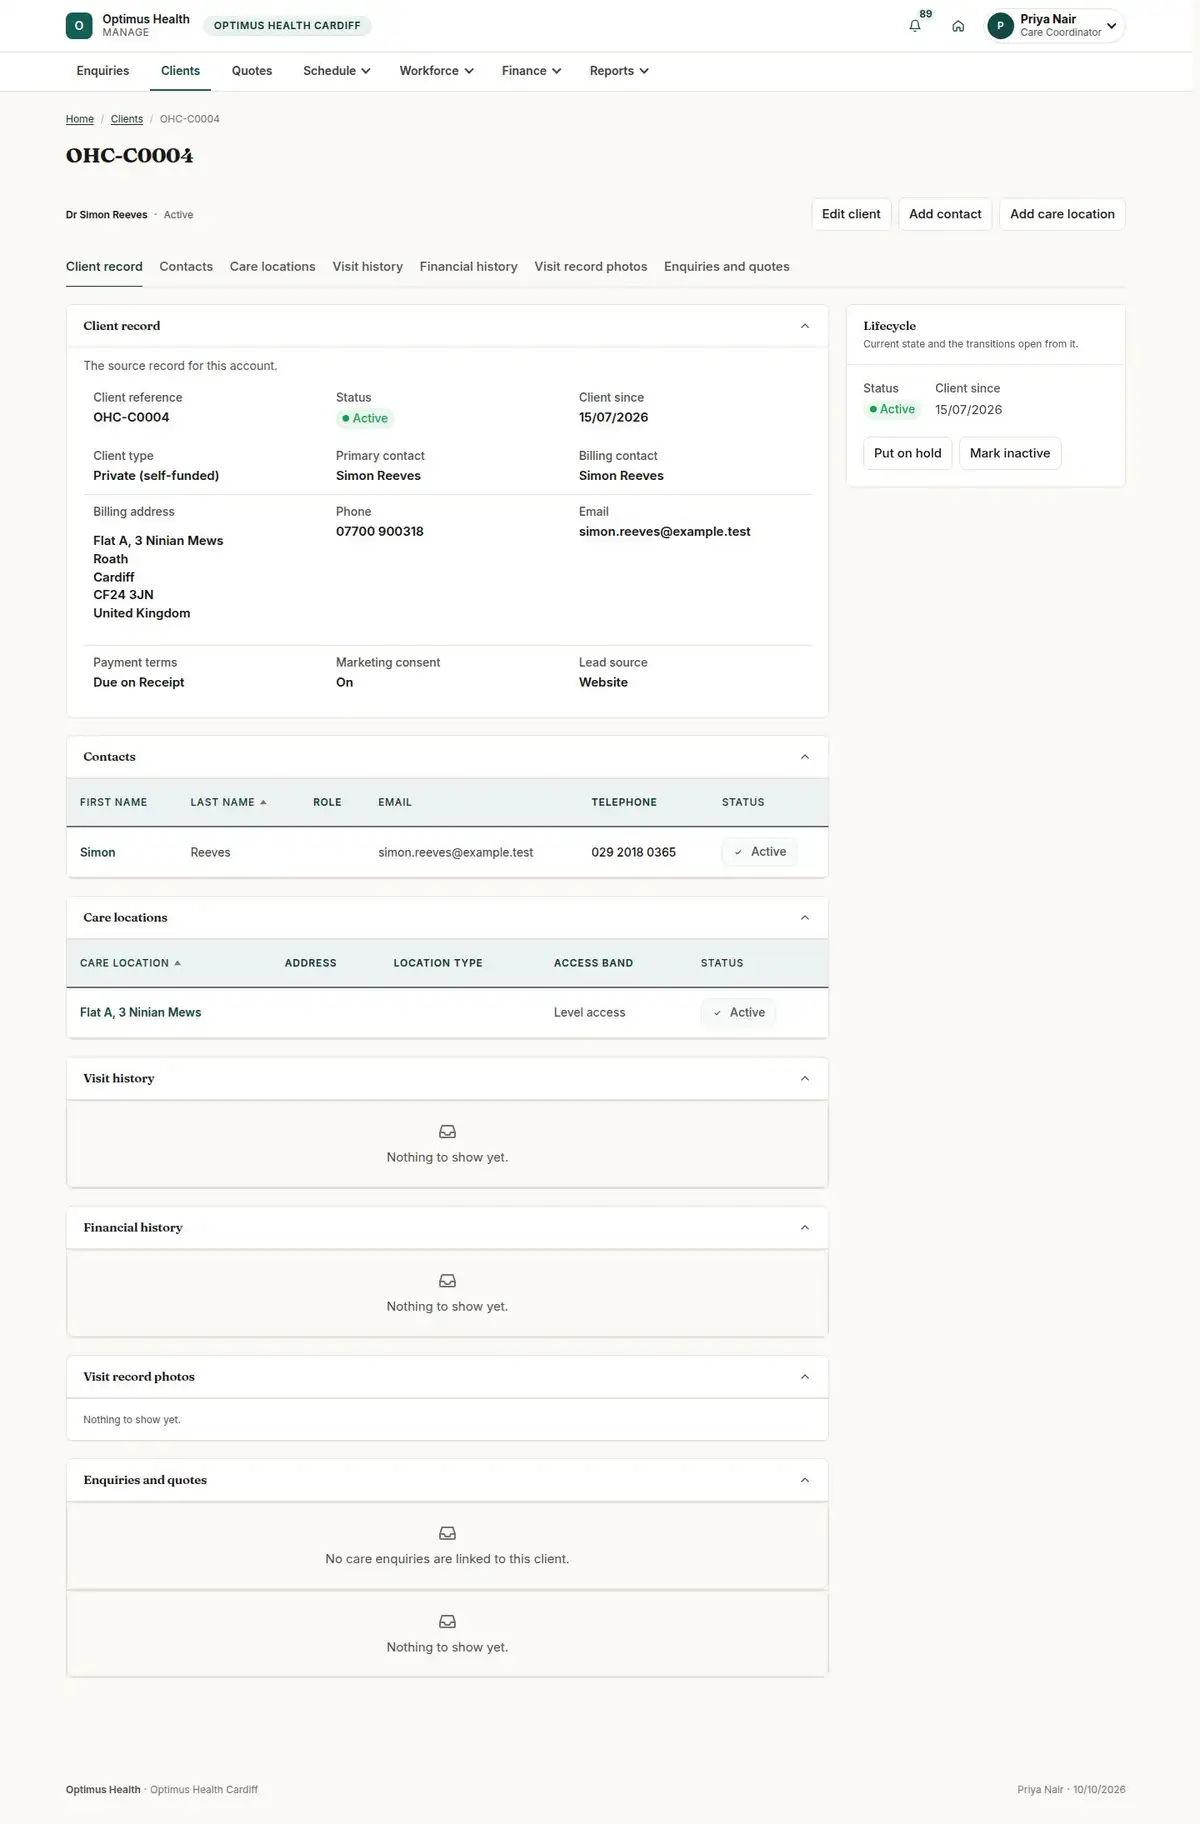
Task: Go to the home icon in header
Action: click(x=958, y=26)
